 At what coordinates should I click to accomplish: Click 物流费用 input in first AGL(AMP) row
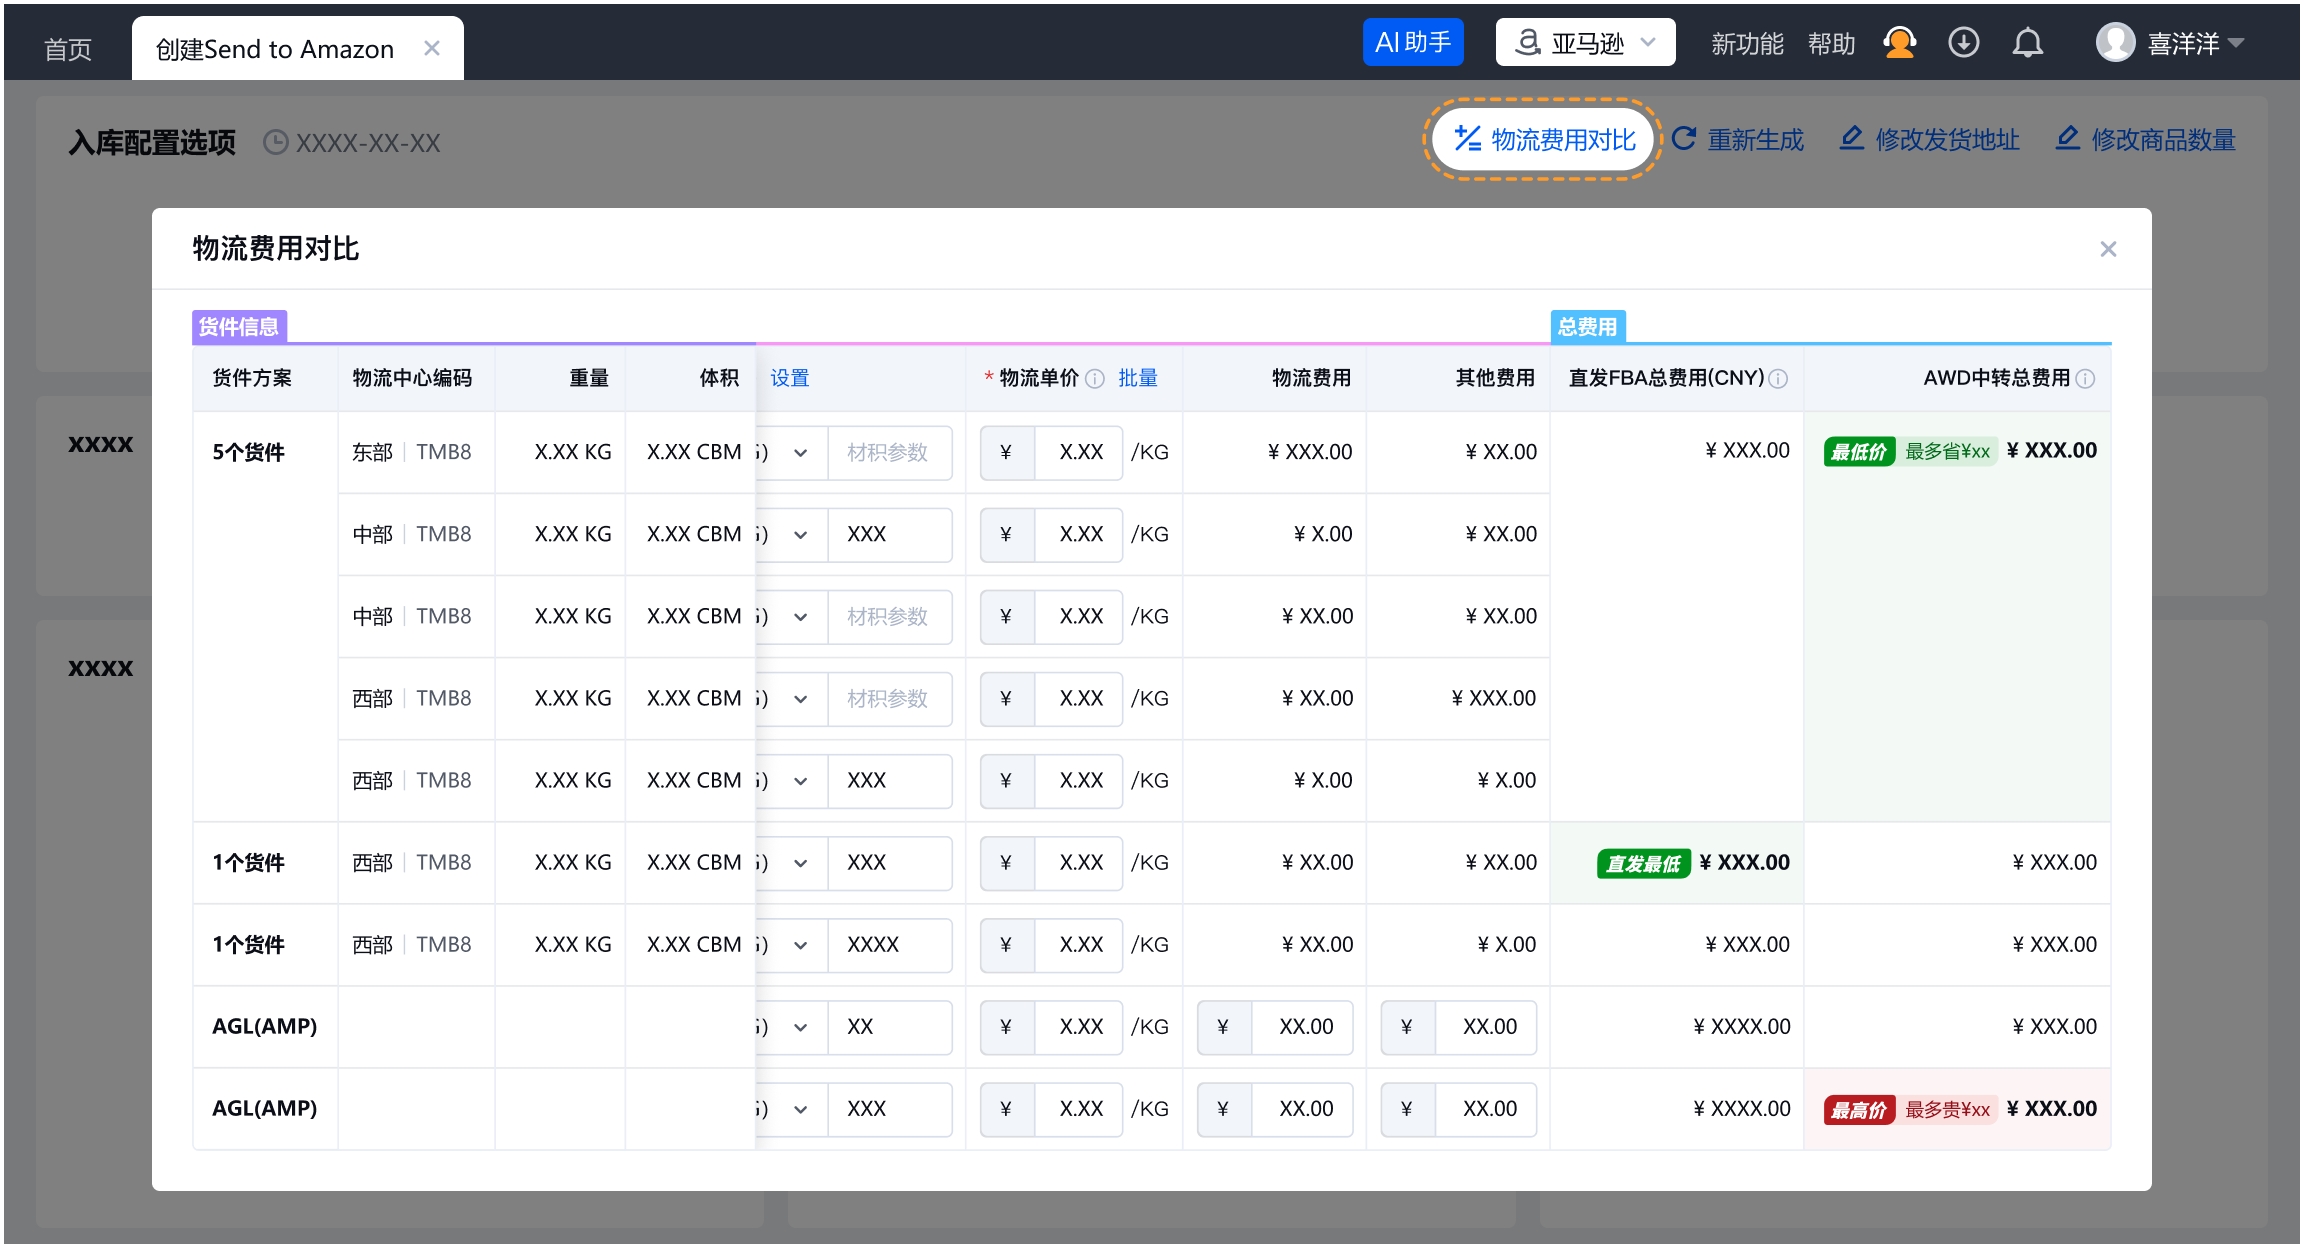1275,1027
